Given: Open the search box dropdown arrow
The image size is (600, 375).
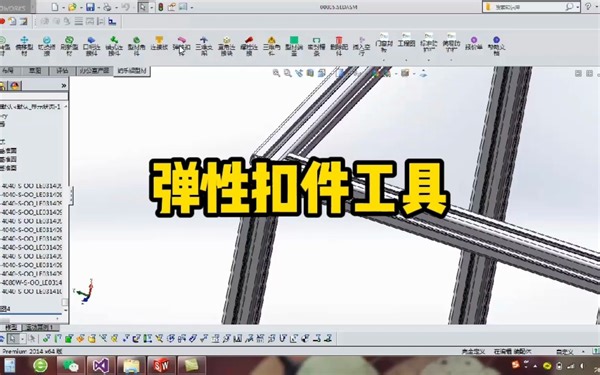Looking at the screenshot, I should tap(577, 7).
